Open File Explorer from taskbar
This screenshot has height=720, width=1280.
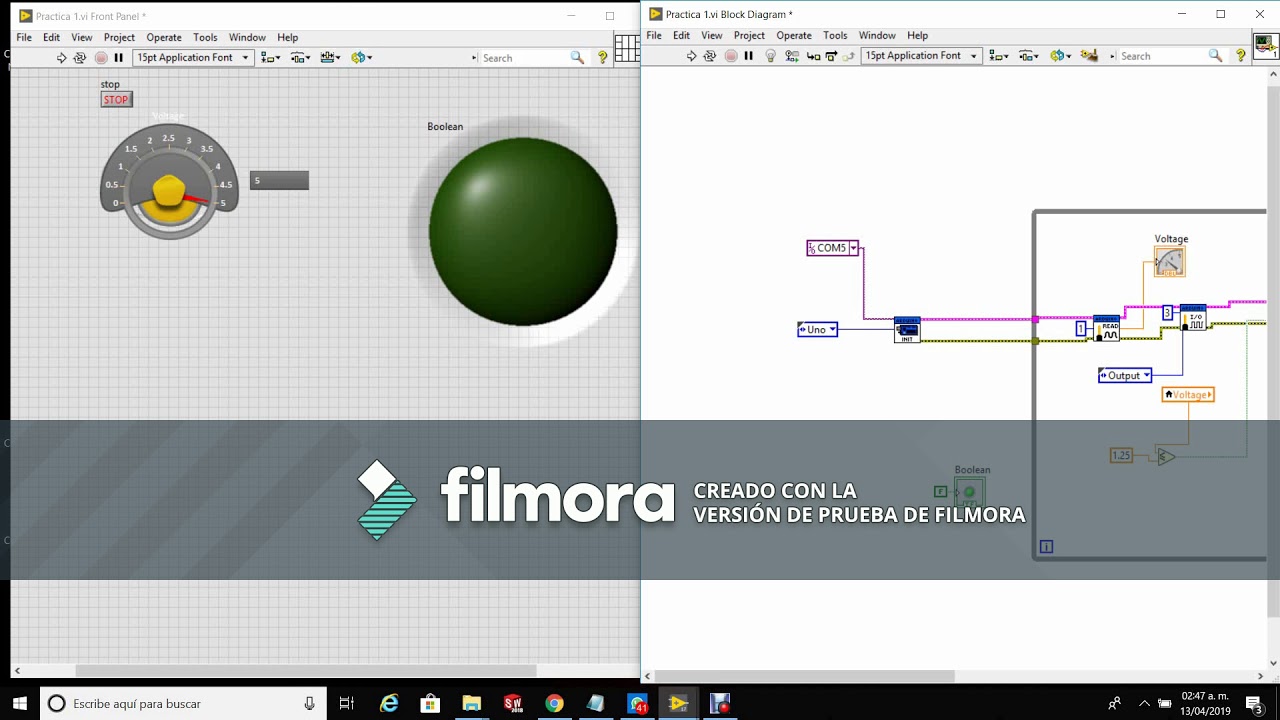coord(471,703)
